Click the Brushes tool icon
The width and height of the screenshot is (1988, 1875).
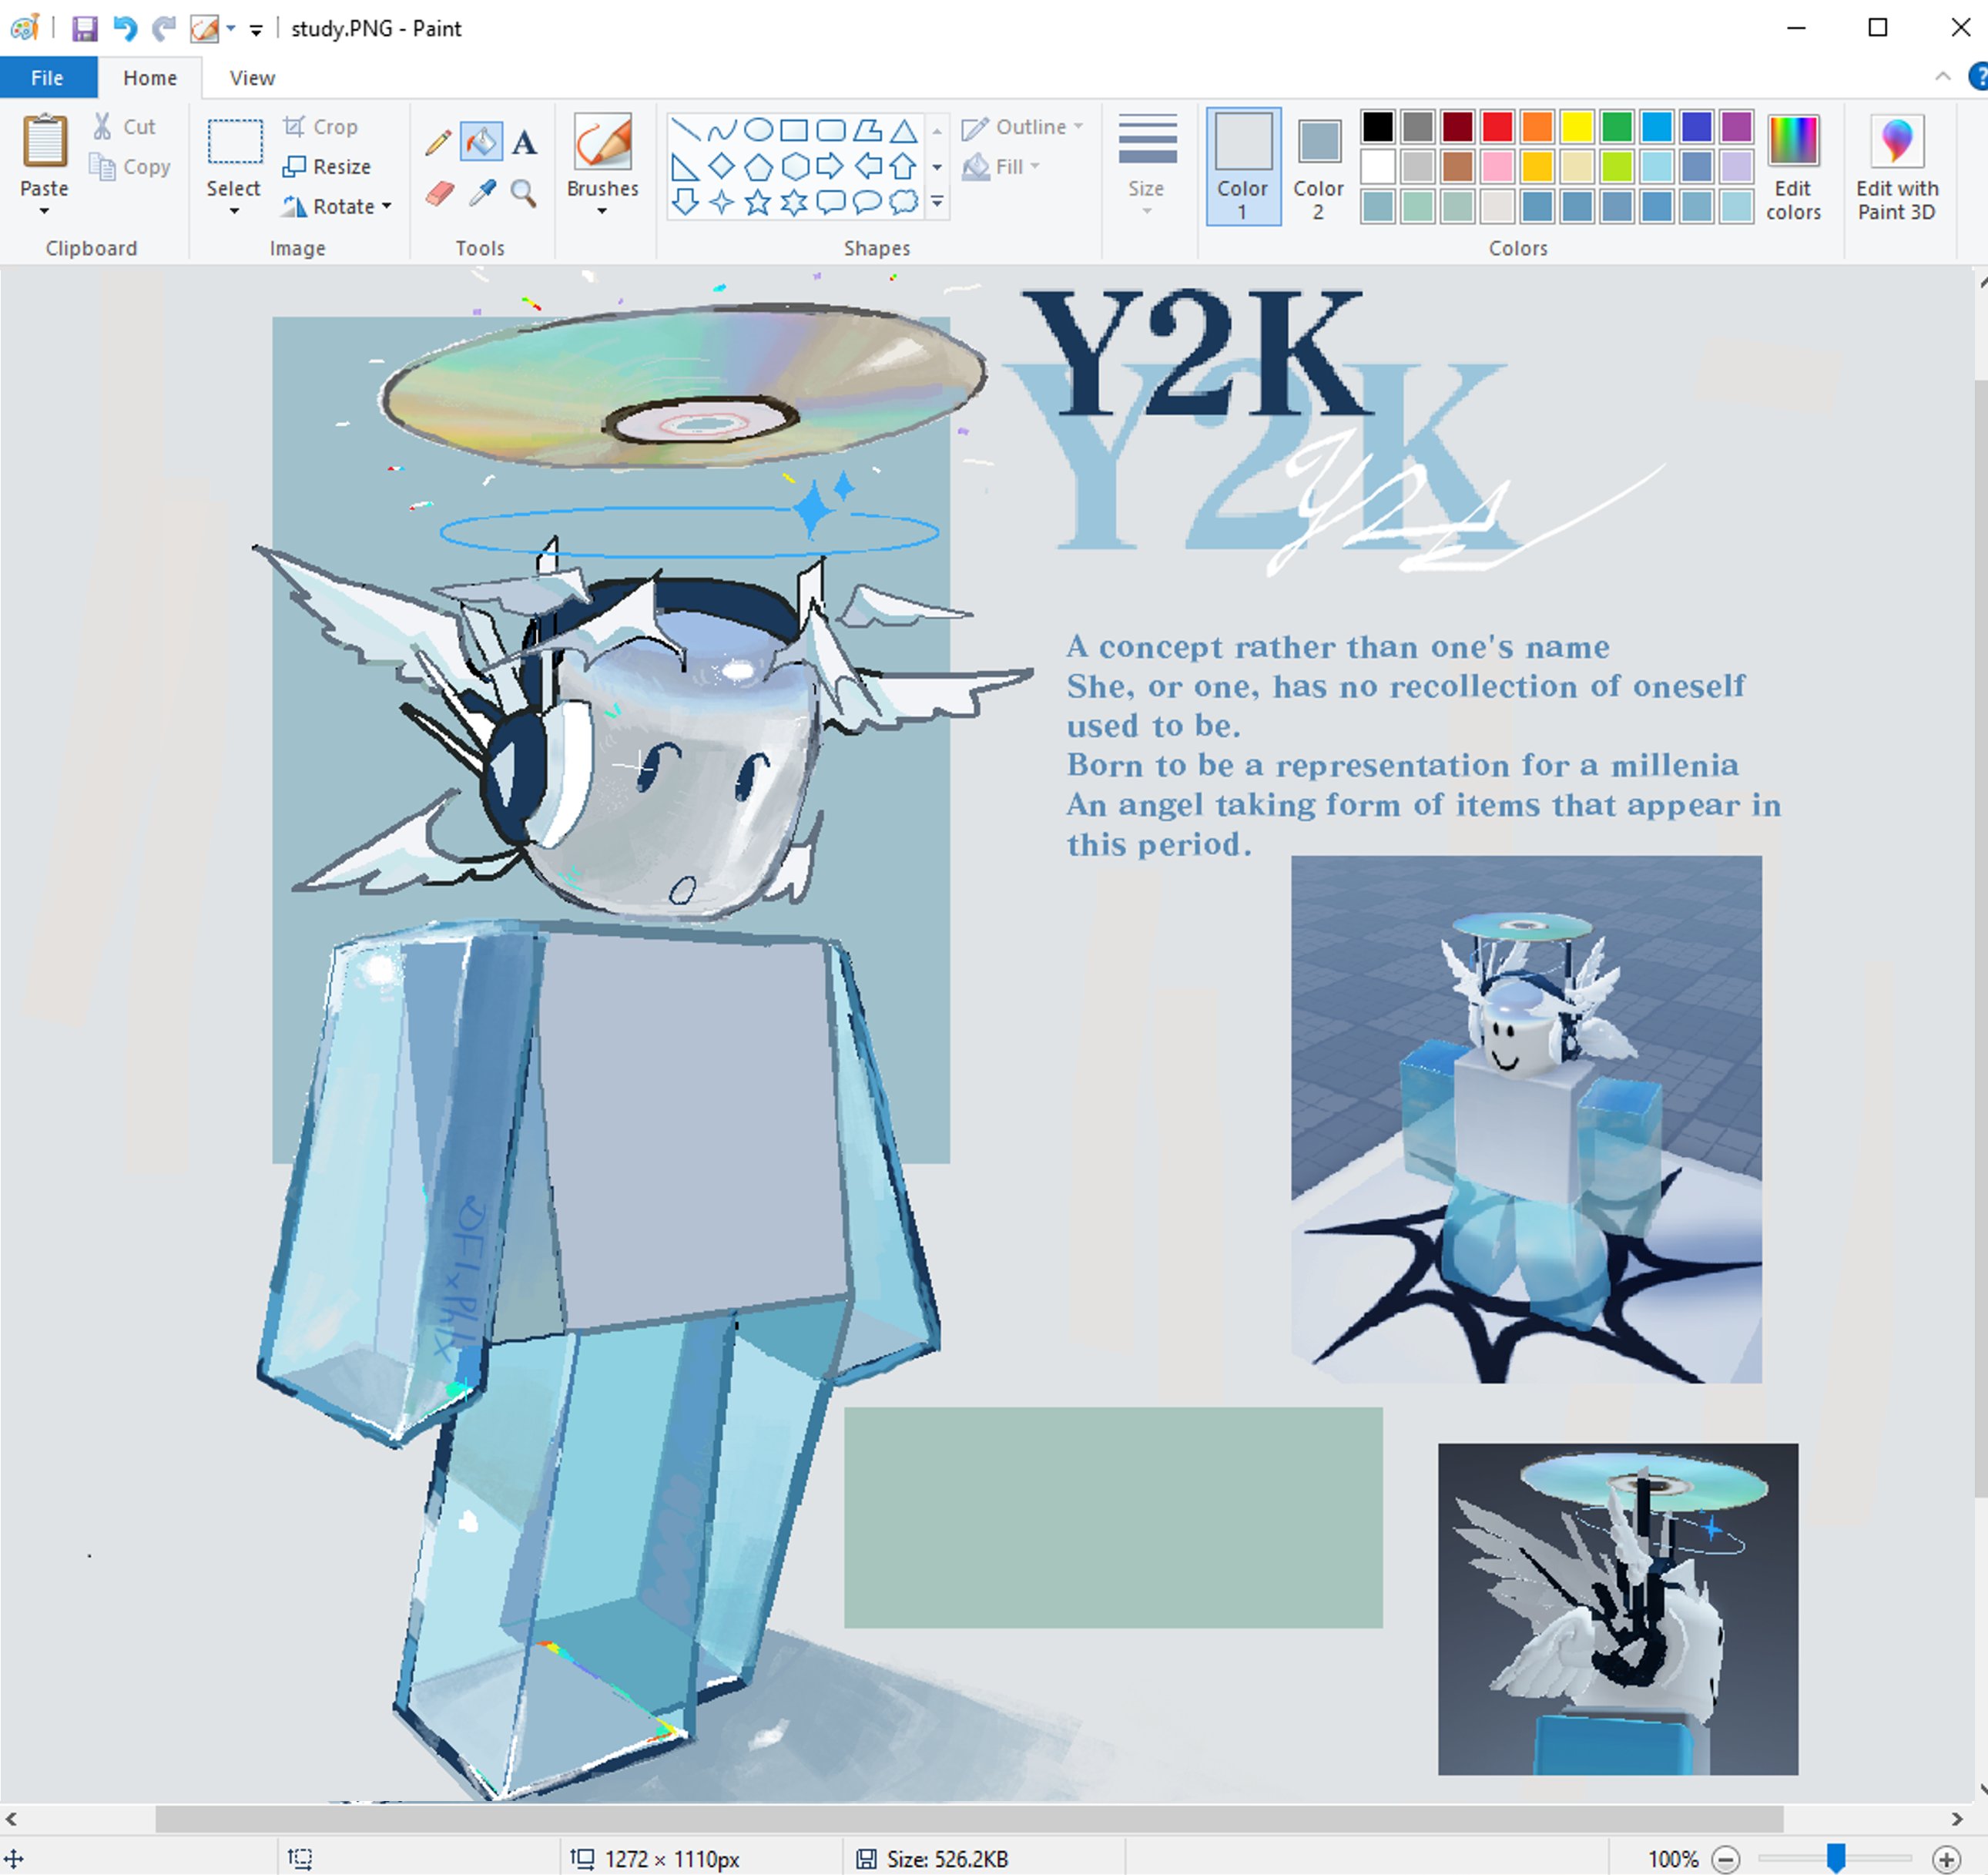tap(602, 141)
